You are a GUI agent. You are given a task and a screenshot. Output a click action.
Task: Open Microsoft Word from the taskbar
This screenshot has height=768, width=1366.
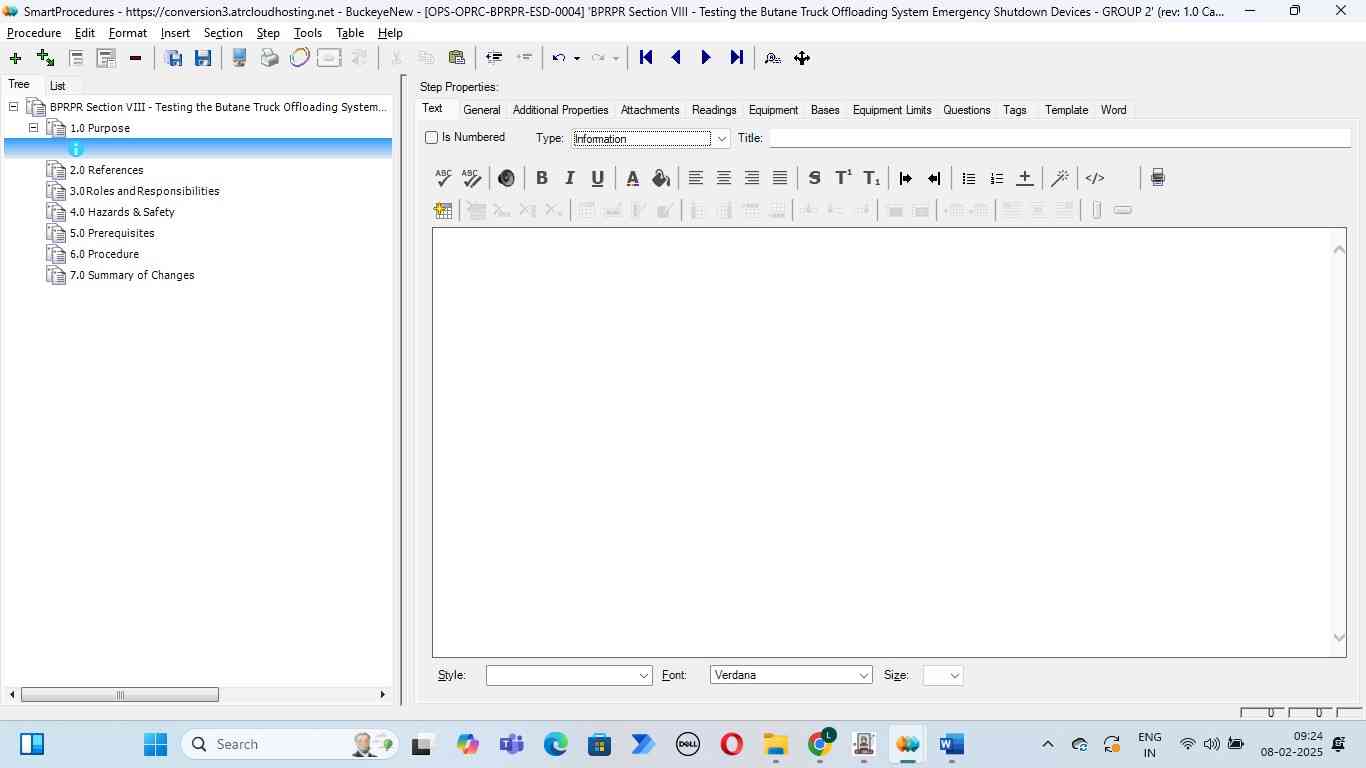951,744
